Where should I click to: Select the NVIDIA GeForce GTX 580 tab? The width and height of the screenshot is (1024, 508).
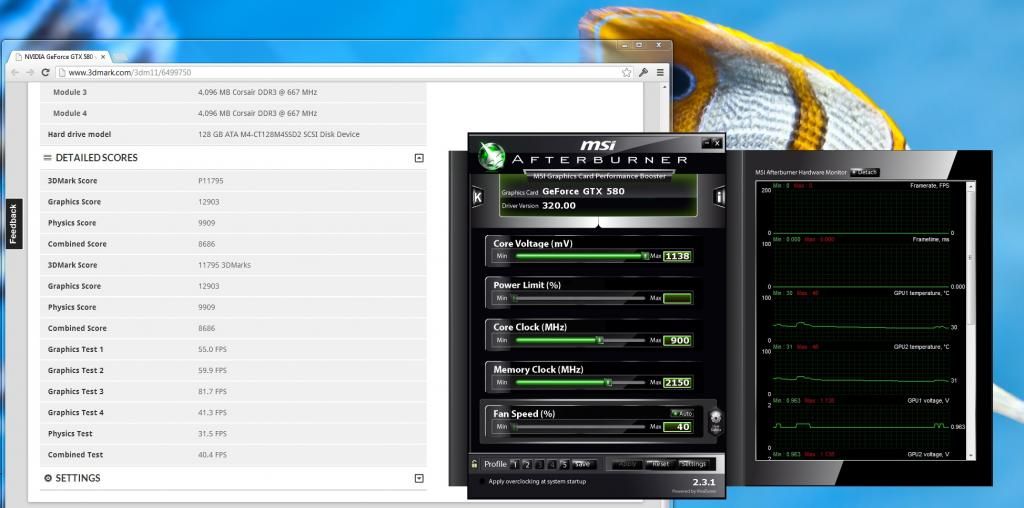pos(57,57)
